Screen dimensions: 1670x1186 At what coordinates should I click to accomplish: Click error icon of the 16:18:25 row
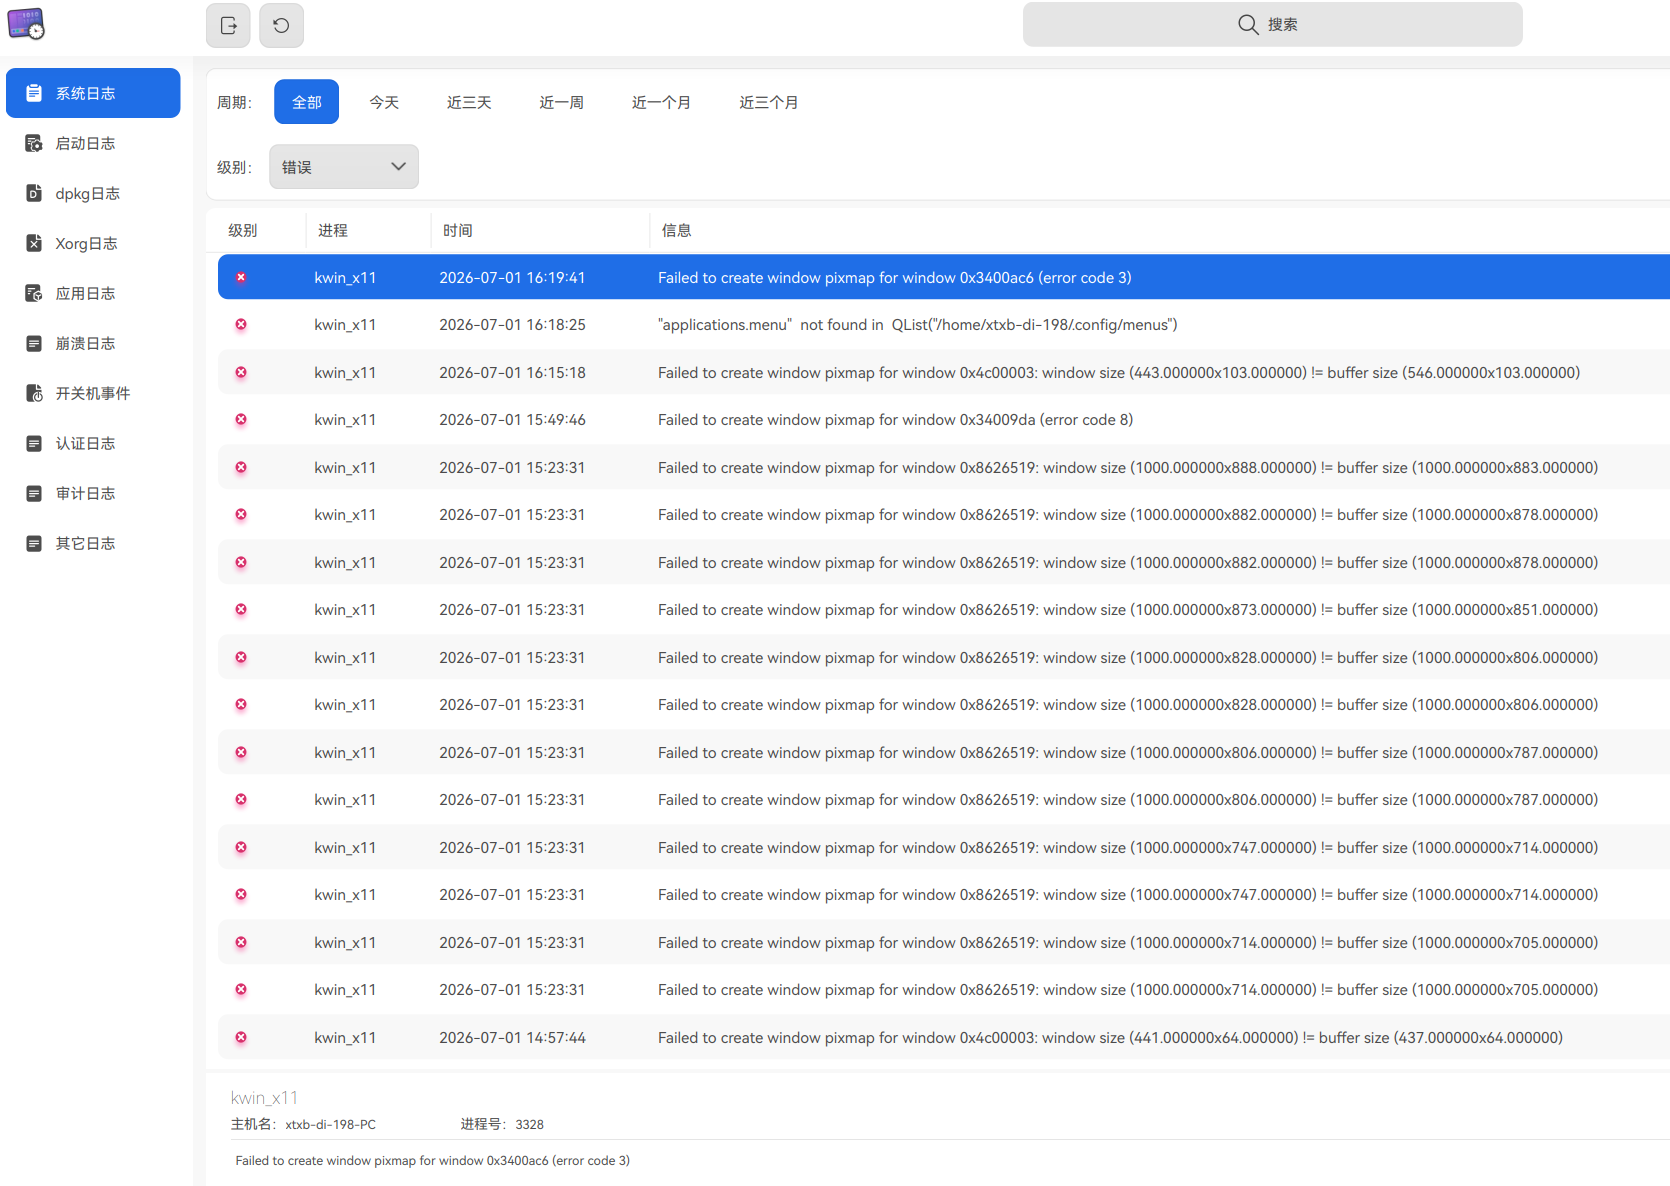tap(241, 324)
